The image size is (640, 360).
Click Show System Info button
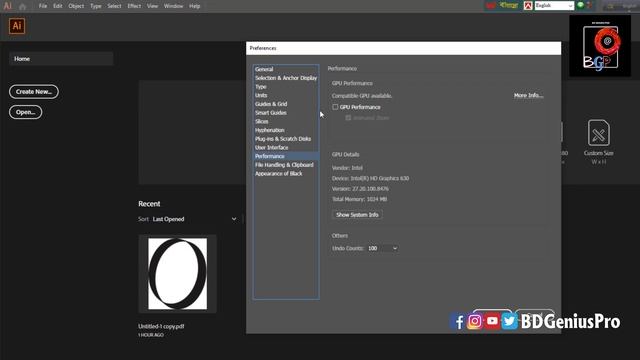click(357, 215)
